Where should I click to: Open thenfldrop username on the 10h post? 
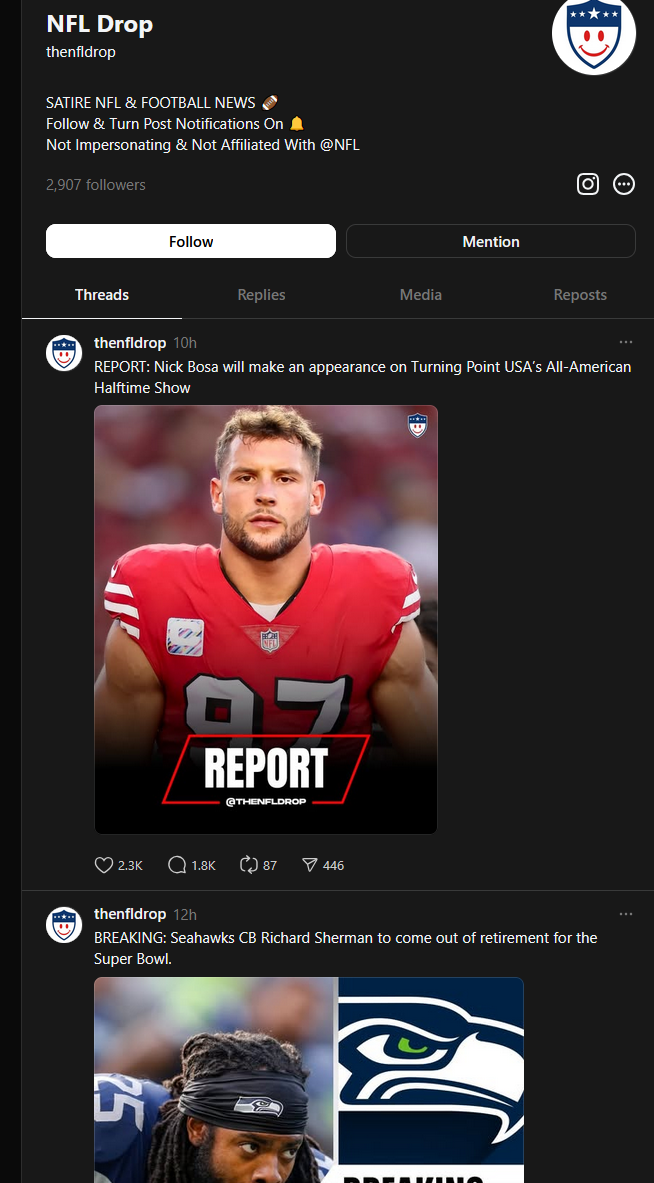[x=130, y=343]
